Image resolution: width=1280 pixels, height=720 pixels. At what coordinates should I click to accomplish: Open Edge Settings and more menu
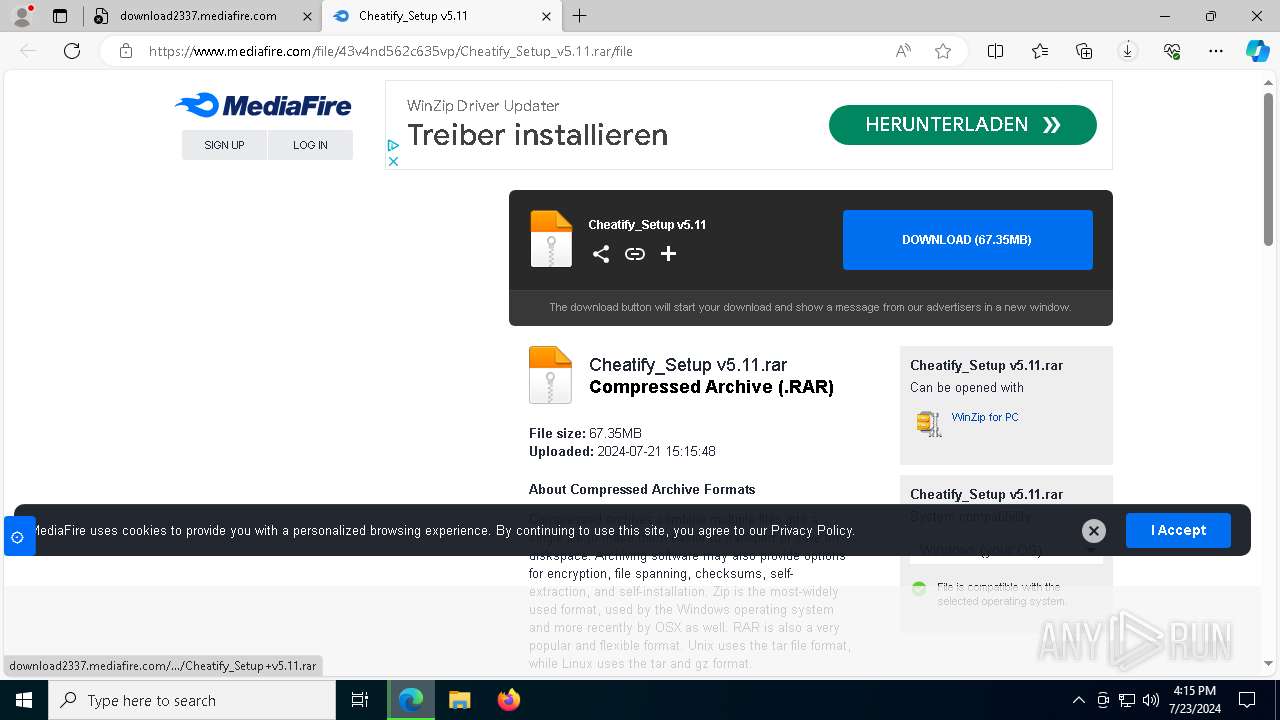(x=1216, y=51)
